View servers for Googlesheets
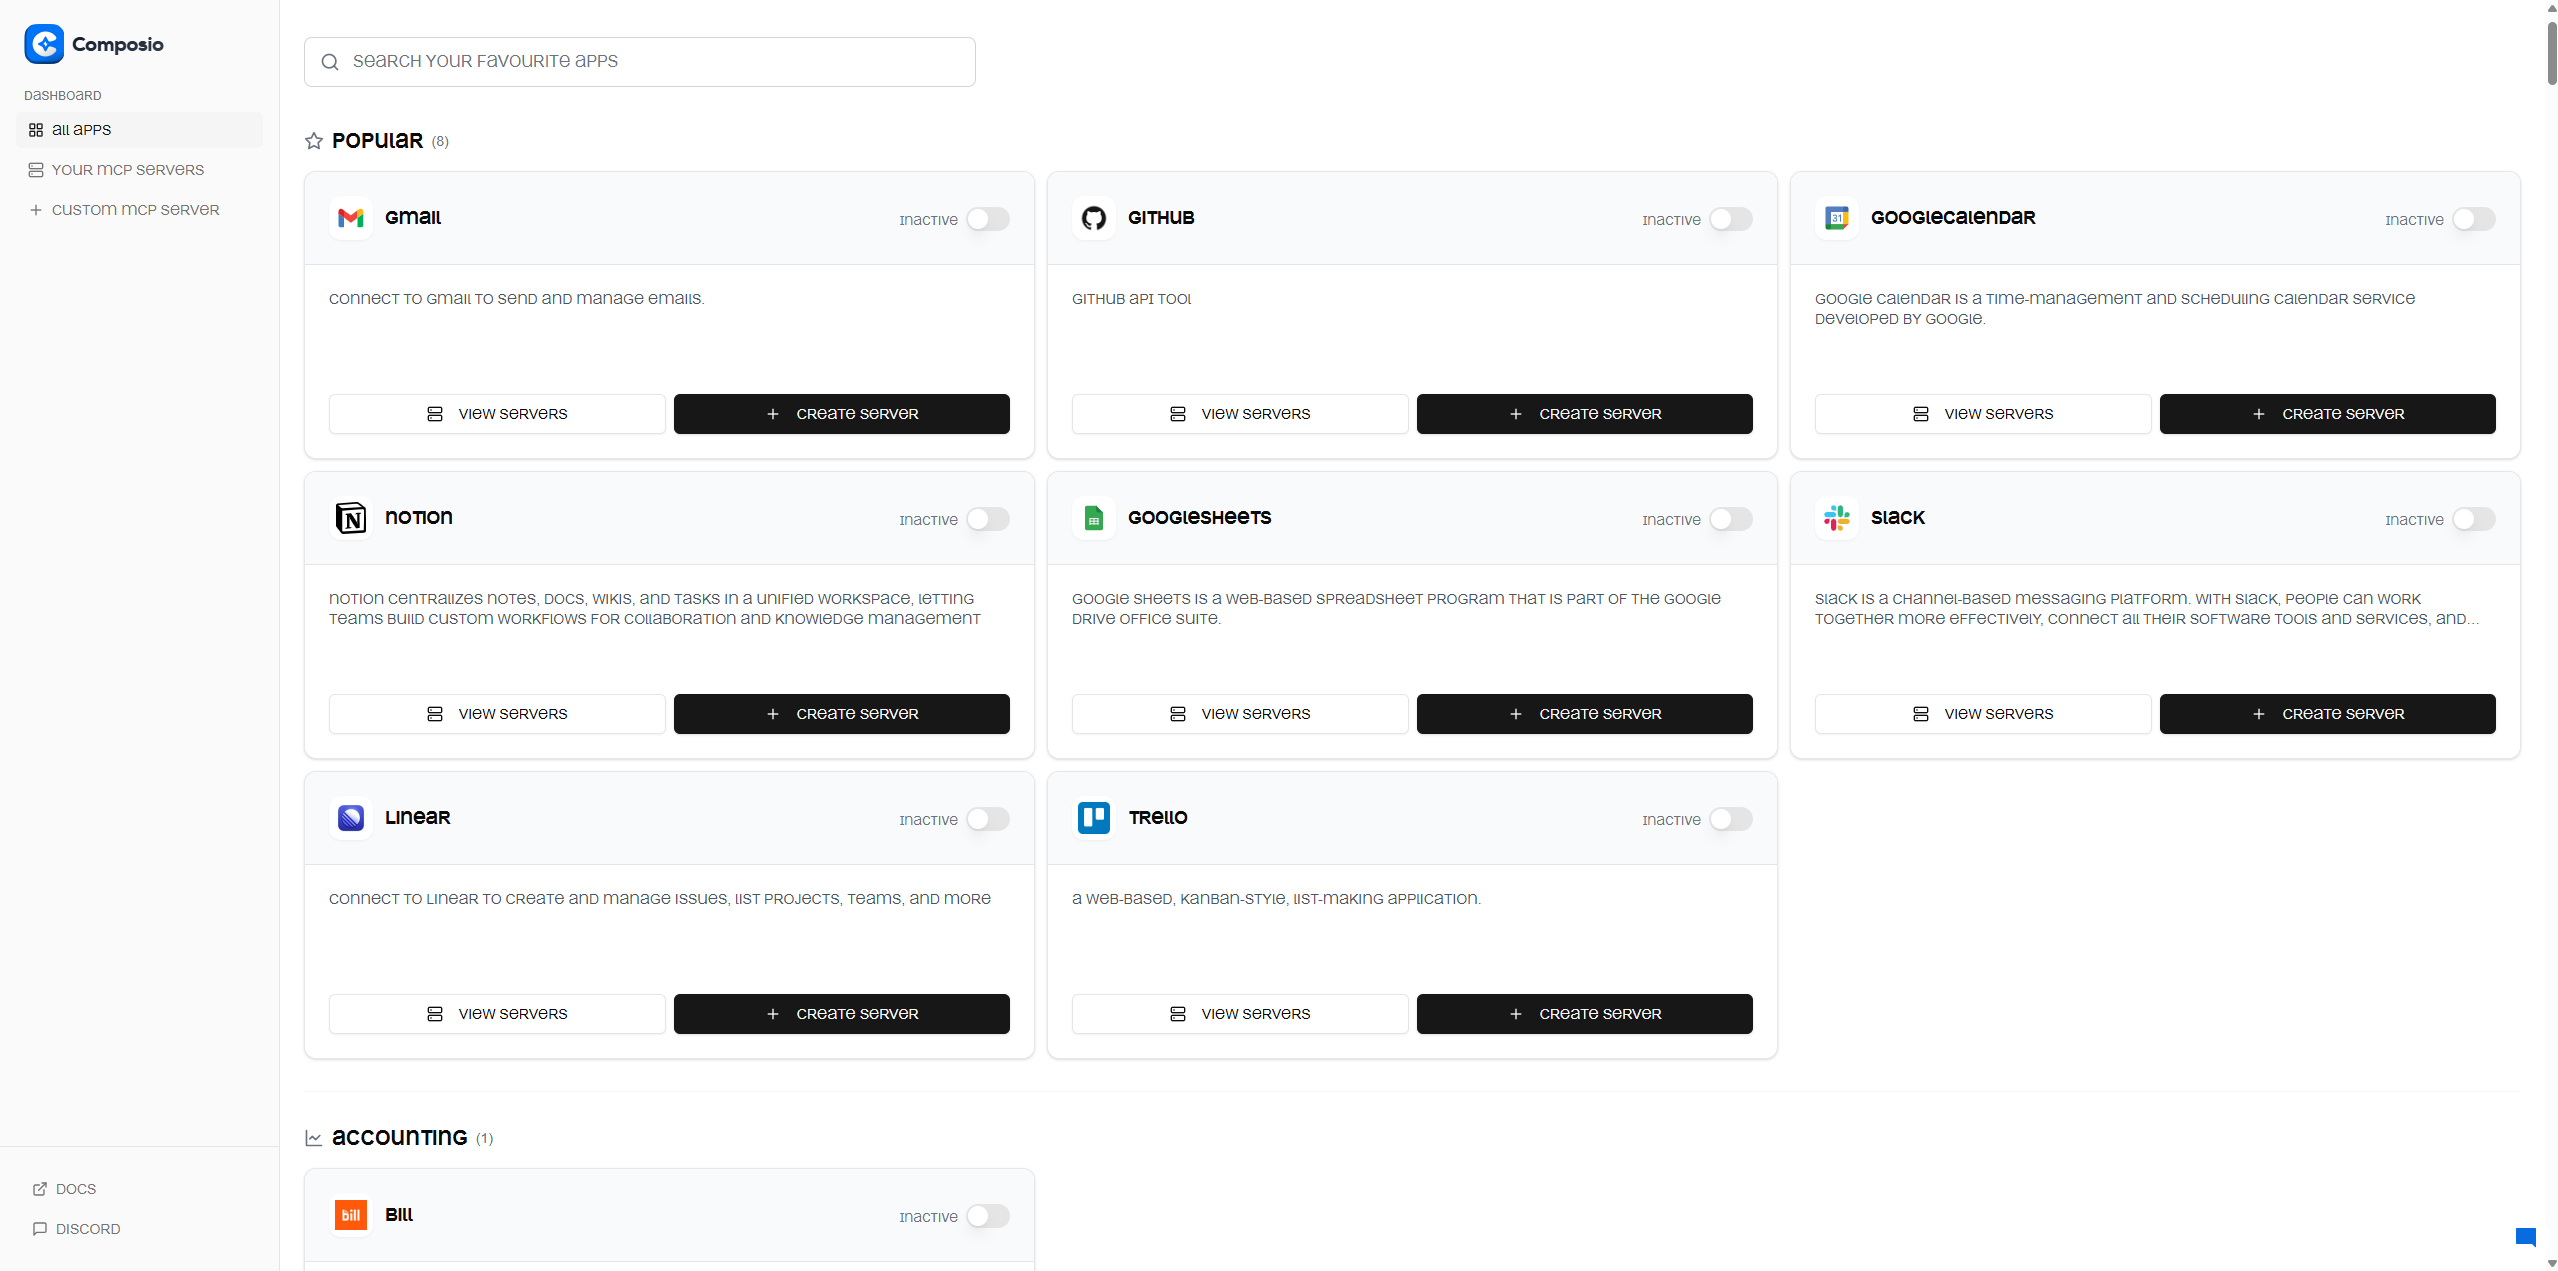The height and width of the screenshot is (1271, 2558). (x=1240, y=714)
